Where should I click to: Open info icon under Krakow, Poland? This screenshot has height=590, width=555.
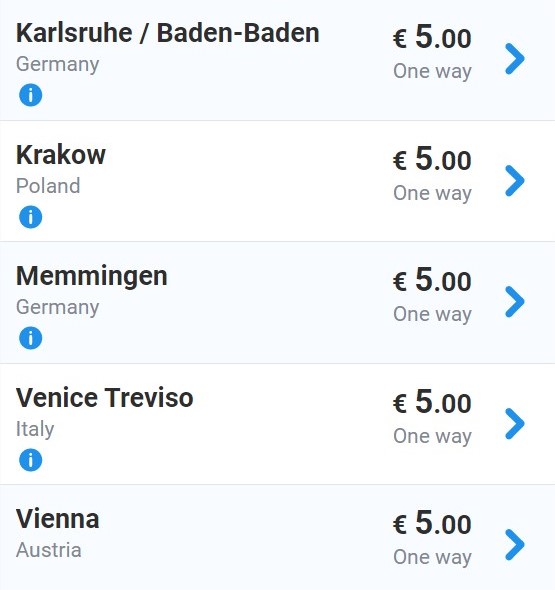coord(30,217)
